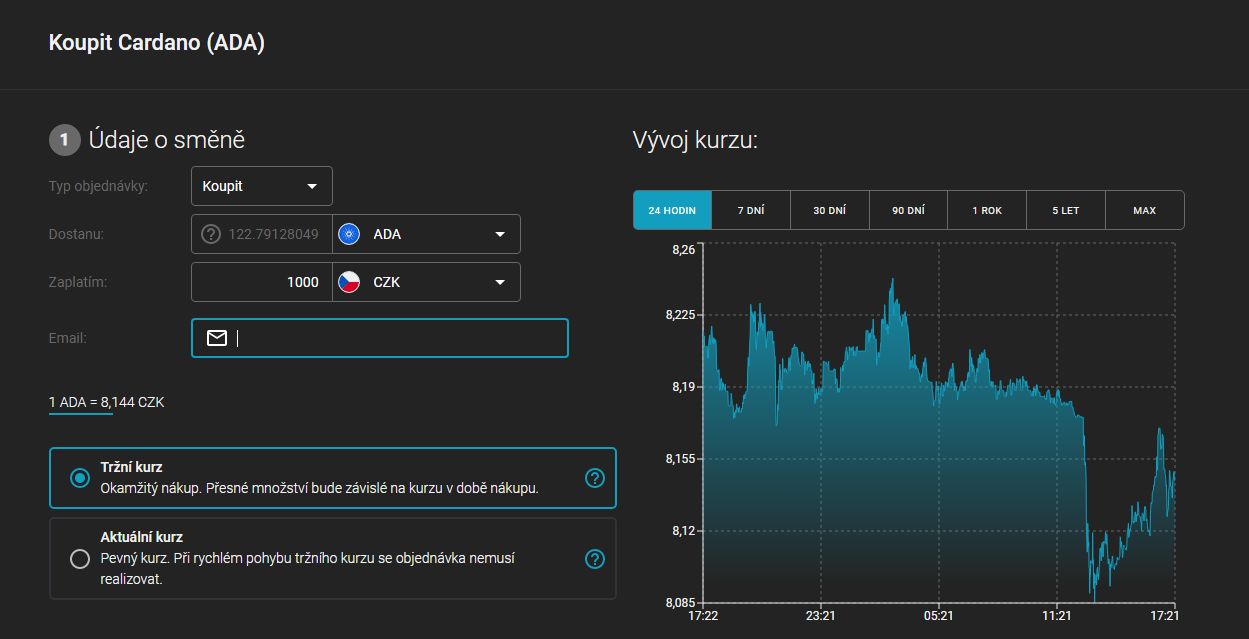This screenshot has height=639, width=1249.
Task: Click the Czech flag icon beside CZK
Action: [349, 282]
